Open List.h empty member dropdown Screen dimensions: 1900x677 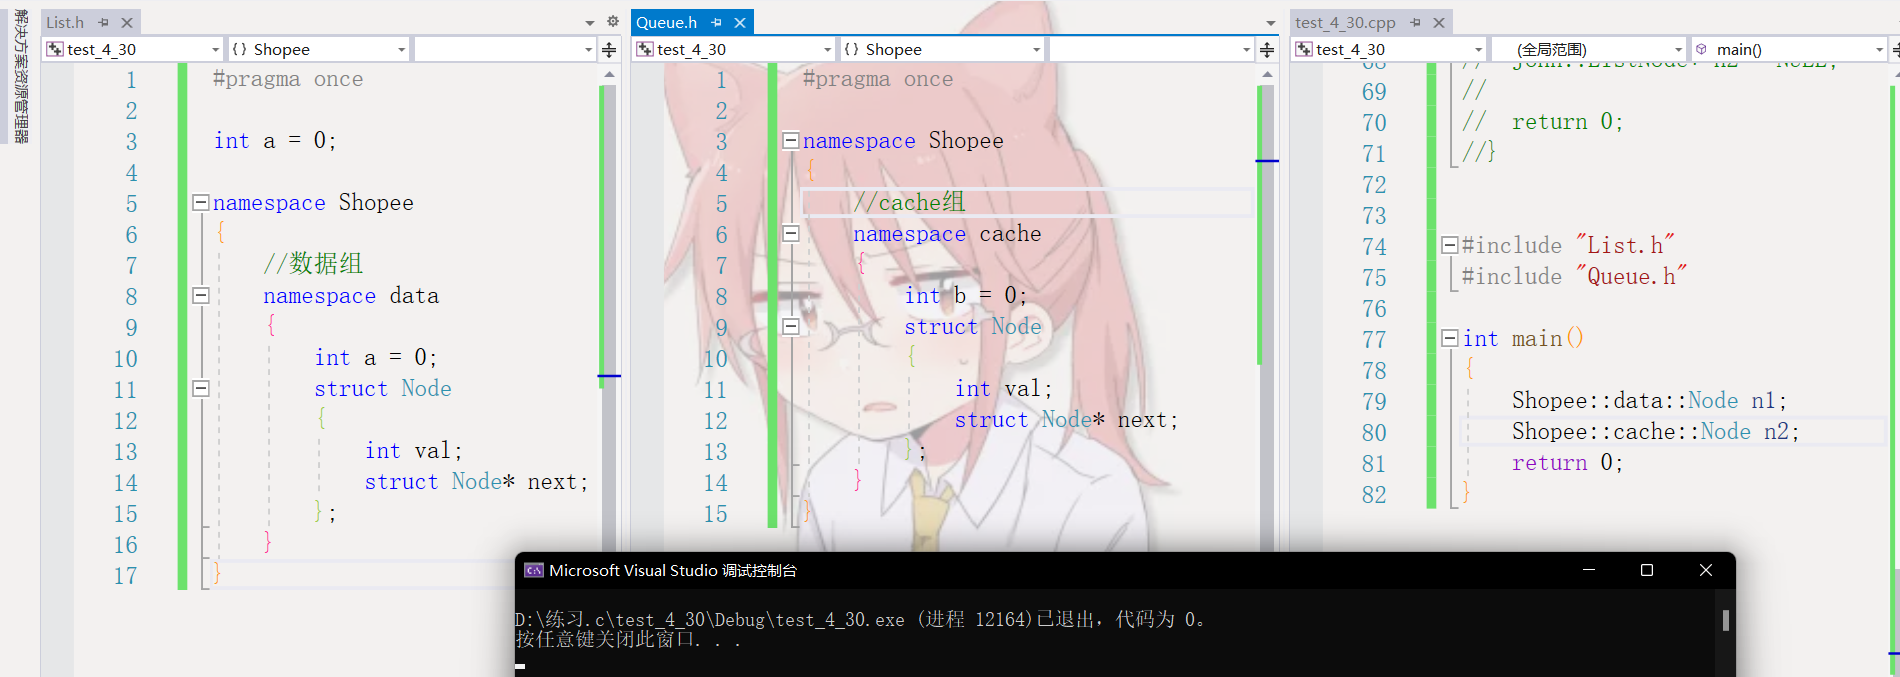tap(505, 49)
